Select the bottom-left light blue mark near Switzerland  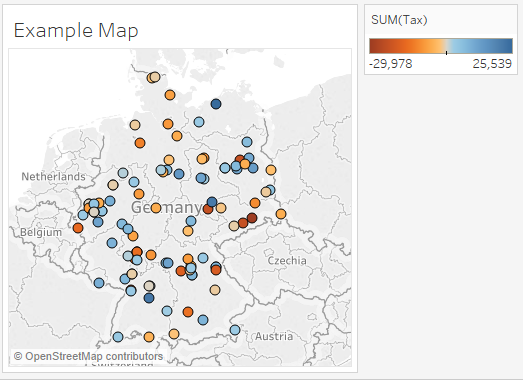pyautogui.click(x=118, y=337)
